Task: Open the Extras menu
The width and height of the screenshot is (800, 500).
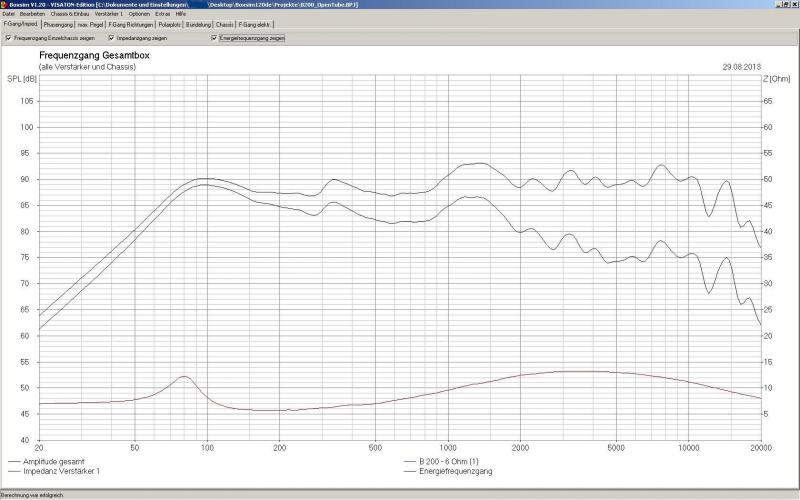Action: (x=162, y=14)
